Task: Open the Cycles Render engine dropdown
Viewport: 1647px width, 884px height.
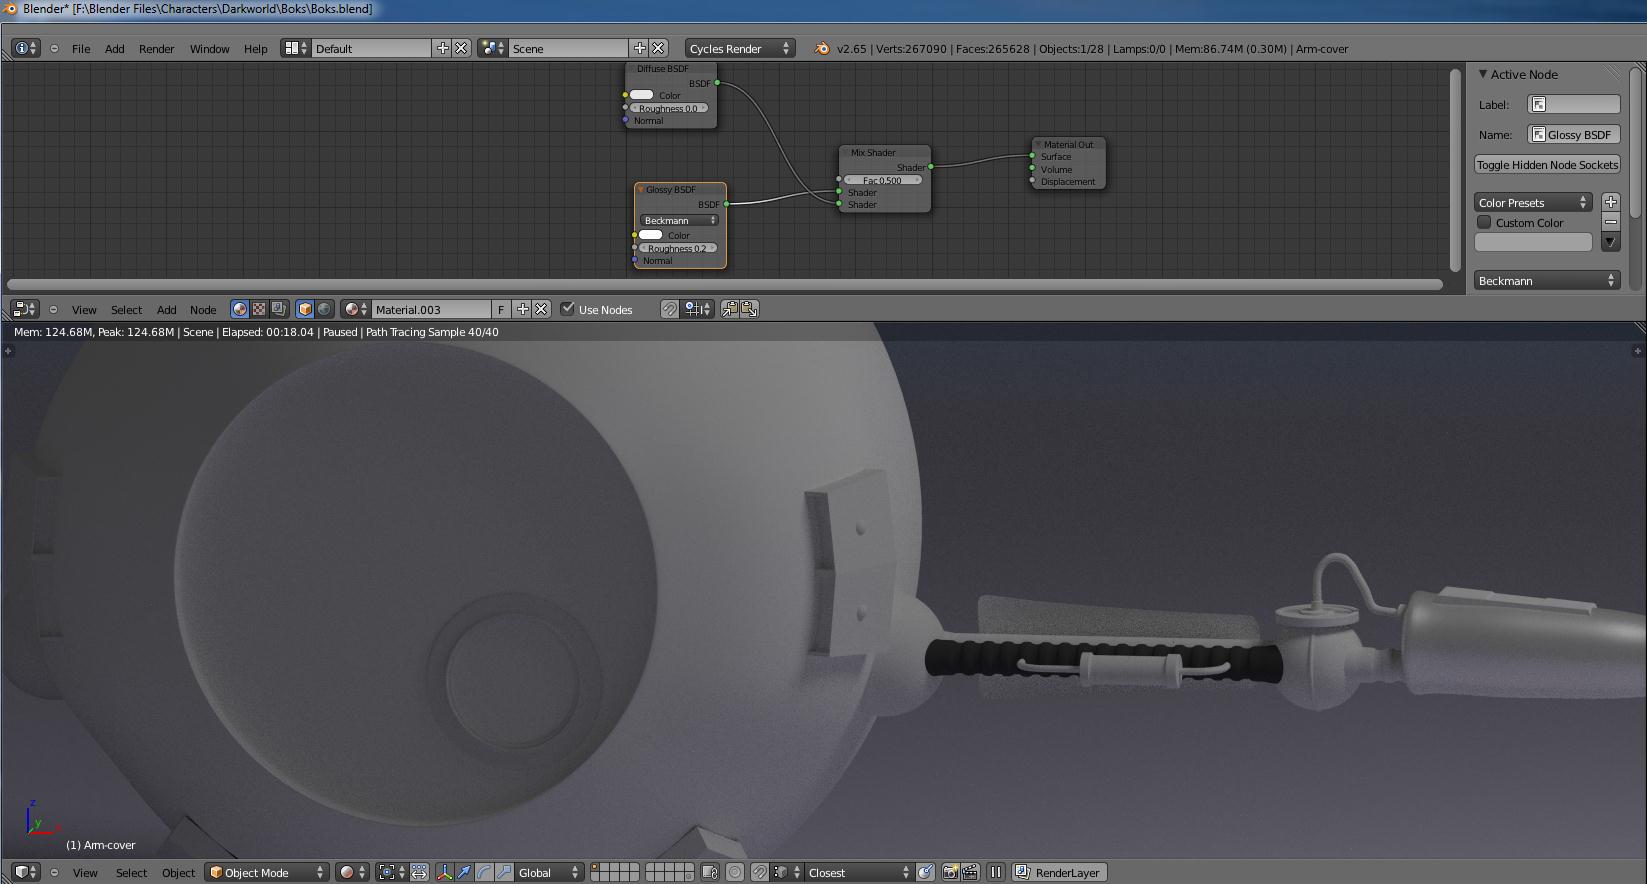Action: click(739, 48)
